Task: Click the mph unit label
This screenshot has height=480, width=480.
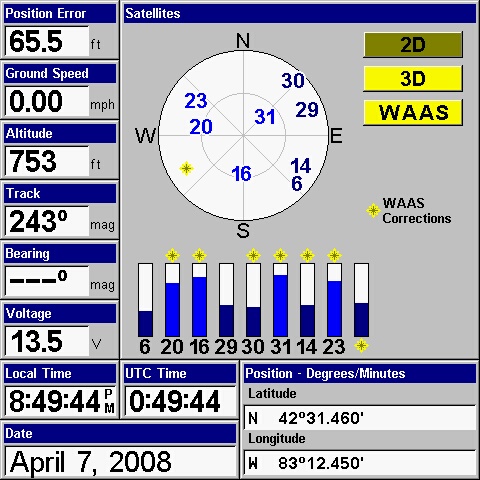Action: [x=102, y=105]
